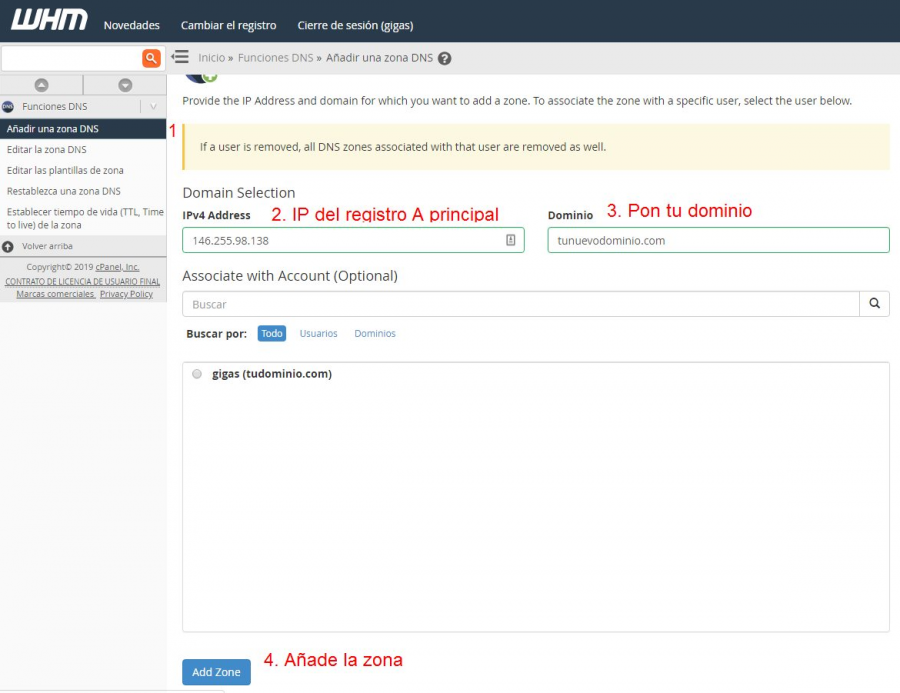This screenshot has height=693, width=900.
Task: Toggle the sidebar collapse menu icon
Action: click(x=181, y=57)
